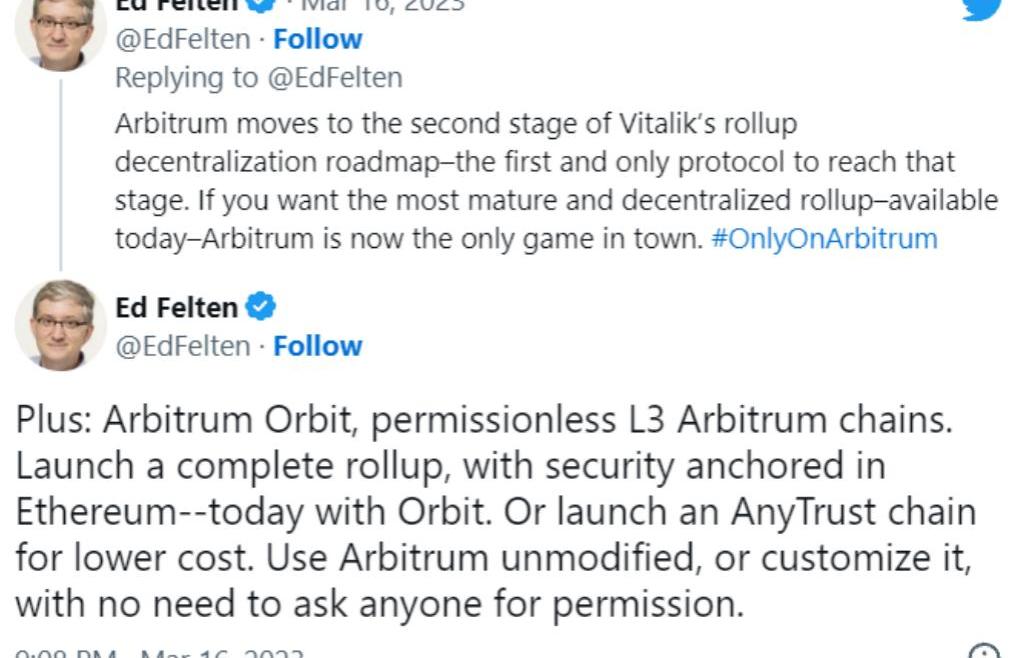Open the top tweet's profile avatar
This screenshot has height=658, width=1014.
click(60, 30)
